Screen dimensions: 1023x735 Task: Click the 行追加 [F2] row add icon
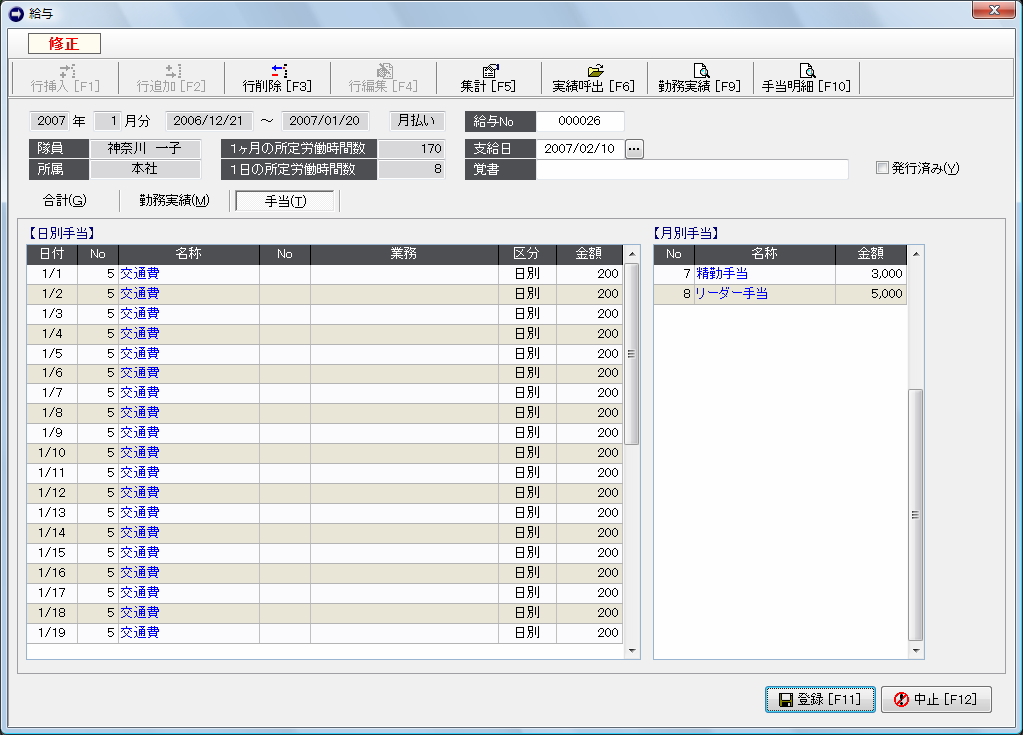pyautogui.click(x=174, y=70)
